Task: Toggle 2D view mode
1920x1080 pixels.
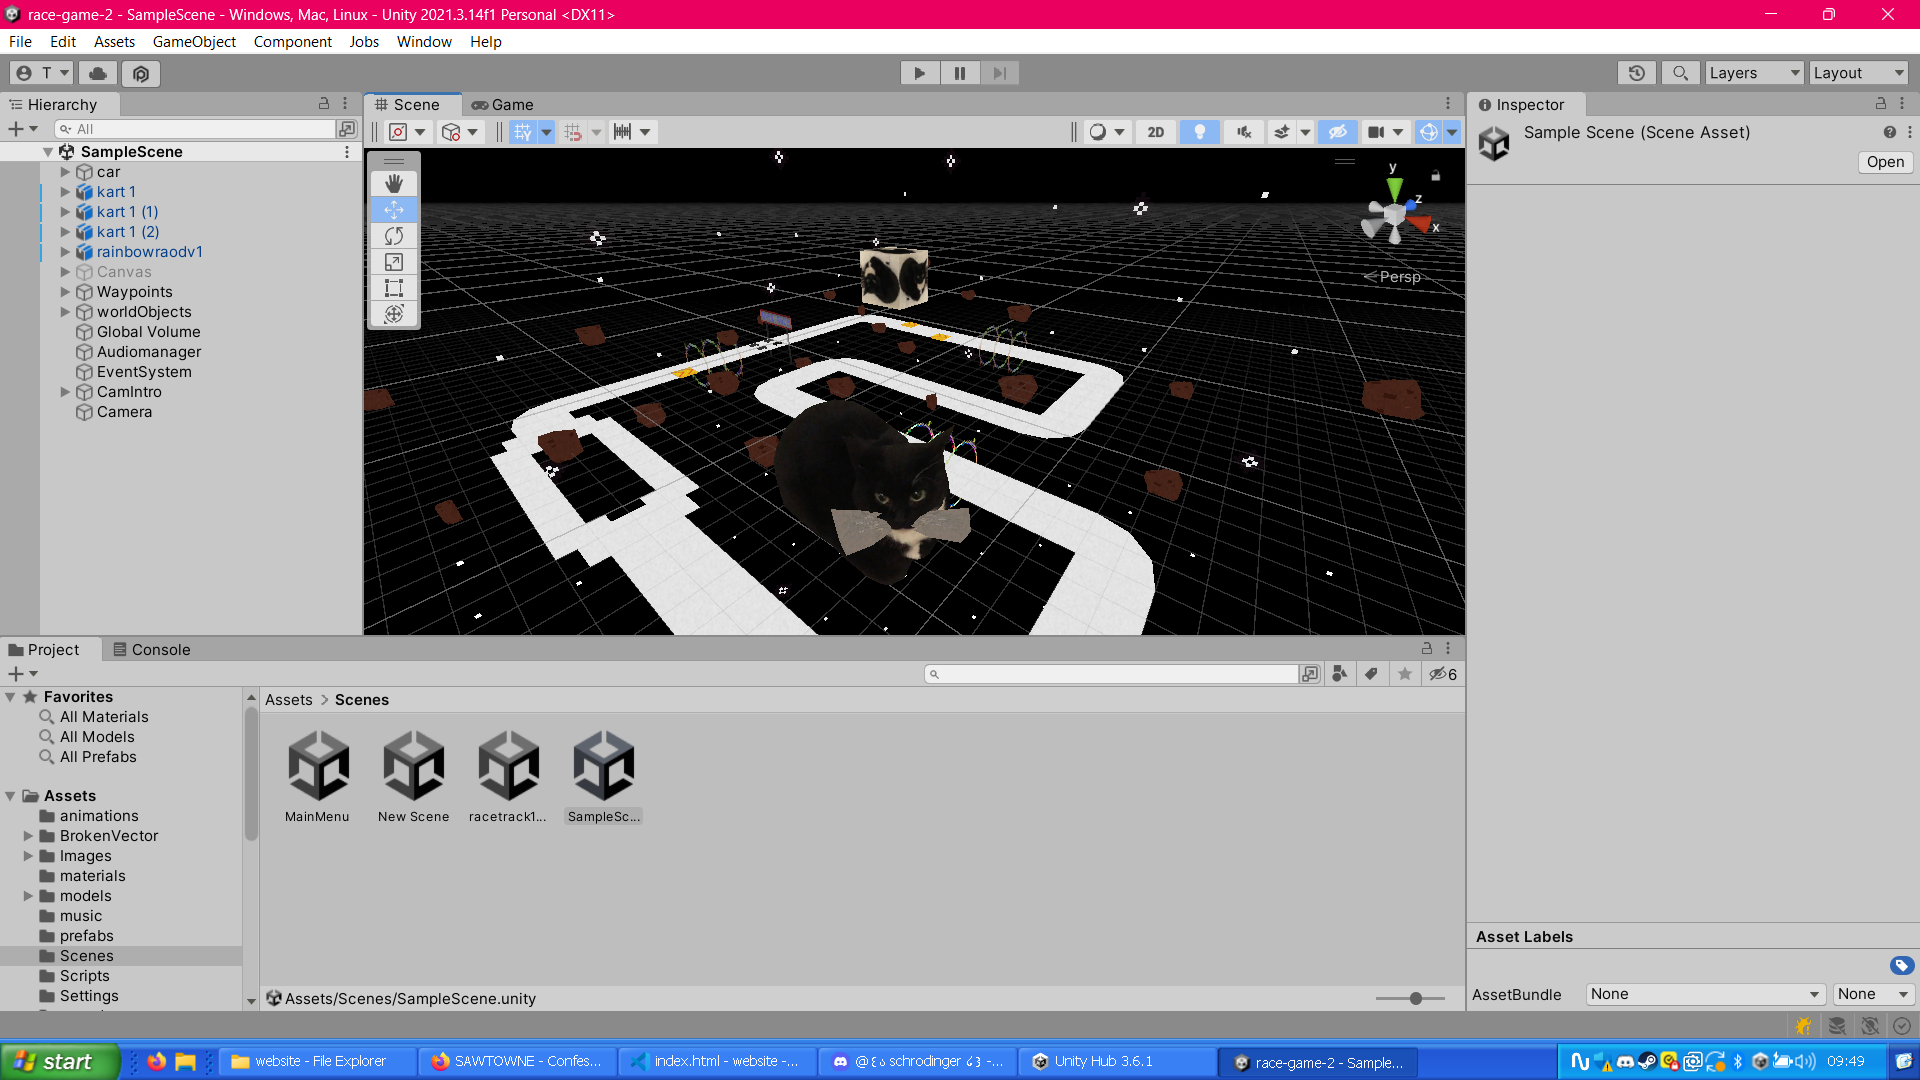Action: [x=1155, y=132]
